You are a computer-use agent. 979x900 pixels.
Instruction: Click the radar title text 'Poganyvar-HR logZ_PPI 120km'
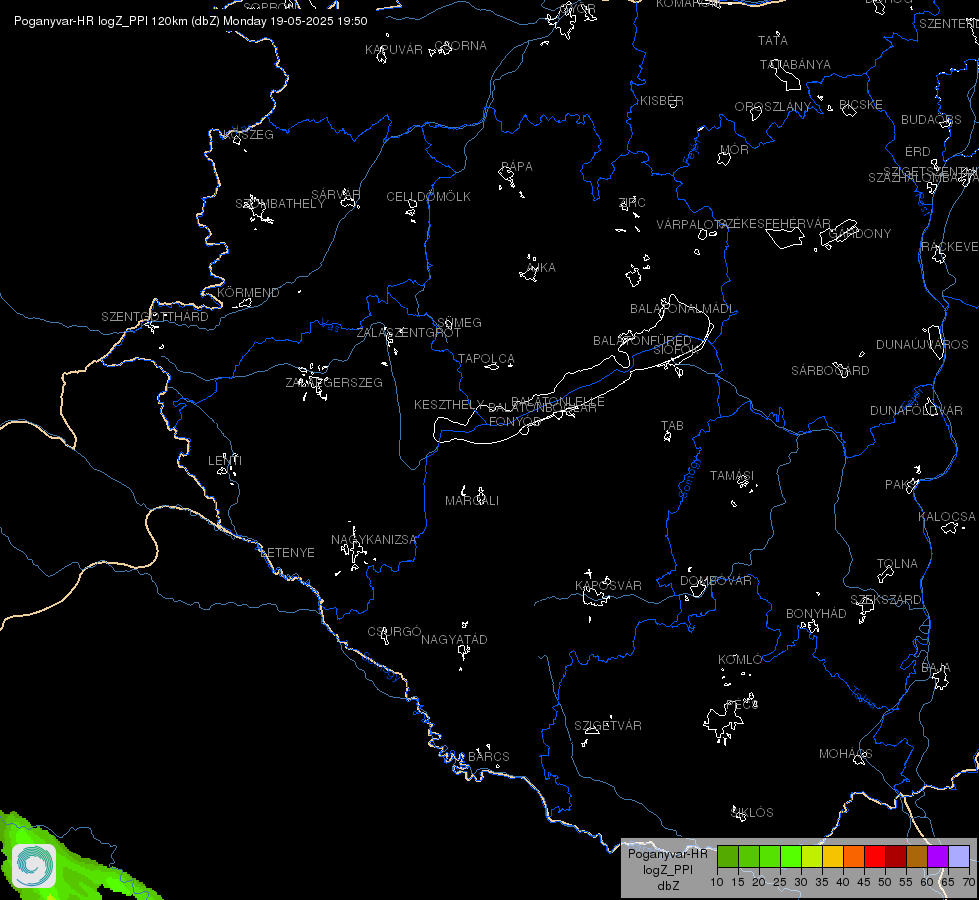101,21
